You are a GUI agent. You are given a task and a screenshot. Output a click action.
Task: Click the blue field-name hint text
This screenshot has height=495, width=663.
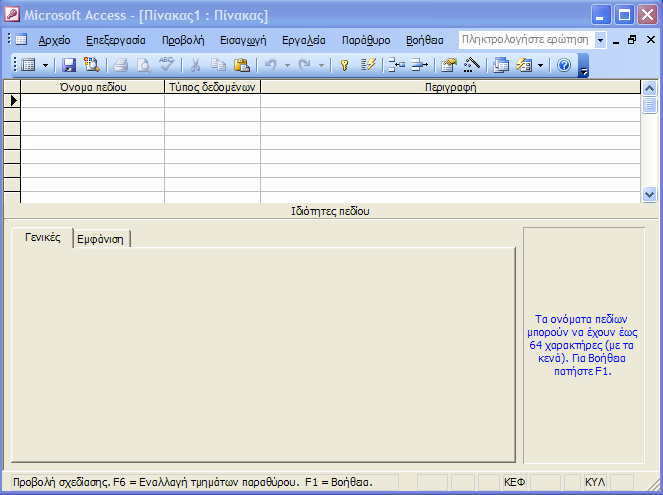[x=582, y=345]
